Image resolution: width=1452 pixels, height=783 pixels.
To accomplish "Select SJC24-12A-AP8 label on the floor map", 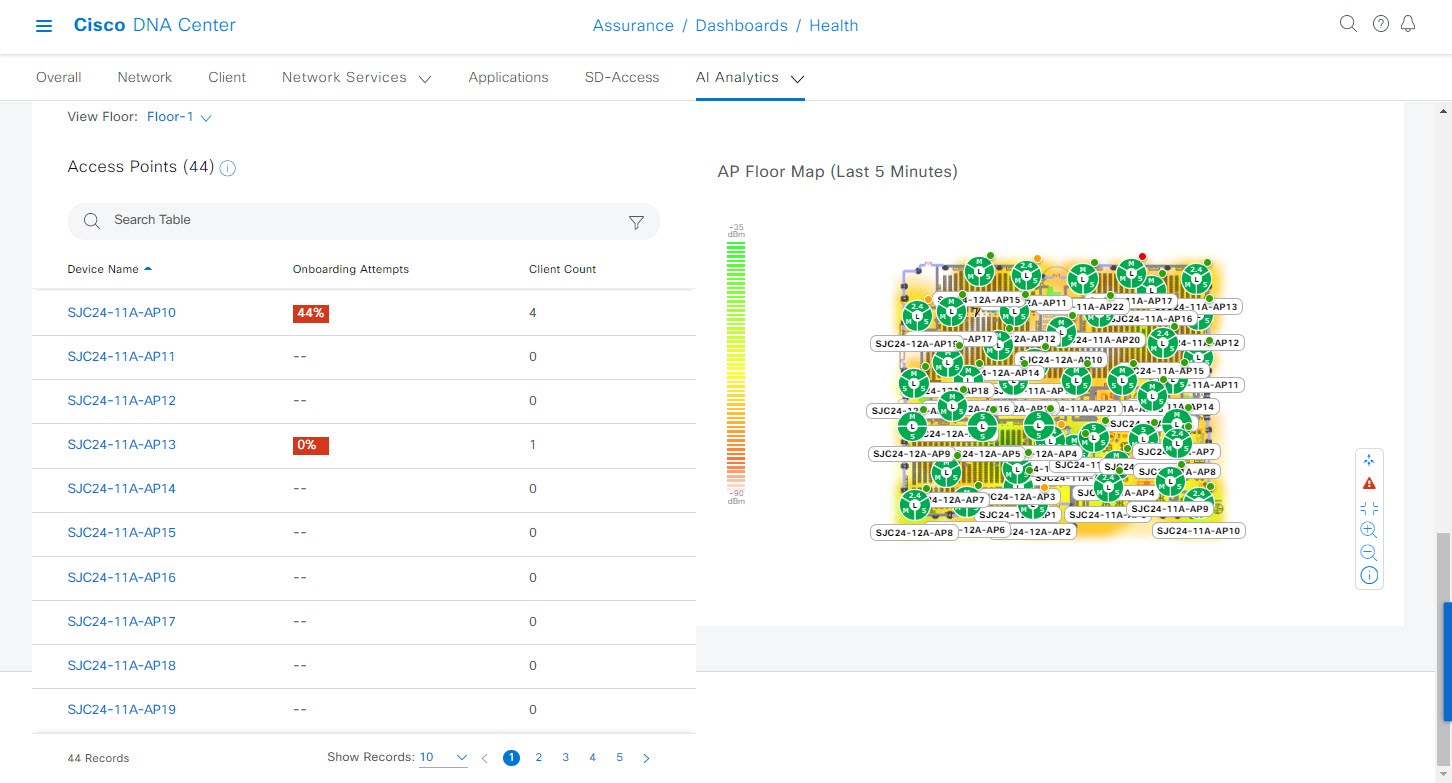I will click(914, 533).
